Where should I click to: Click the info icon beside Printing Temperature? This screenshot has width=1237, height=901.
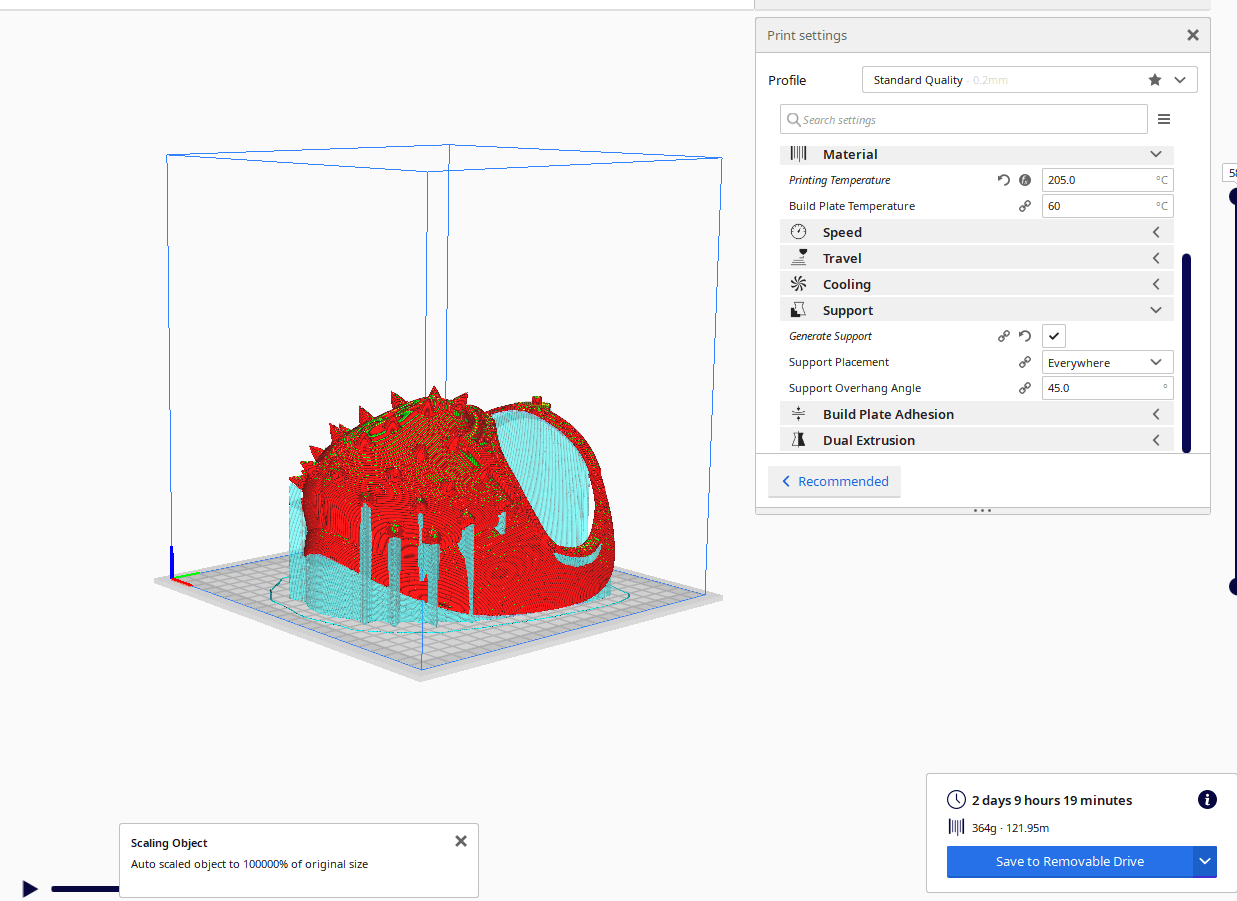[x=1024, y=179]
